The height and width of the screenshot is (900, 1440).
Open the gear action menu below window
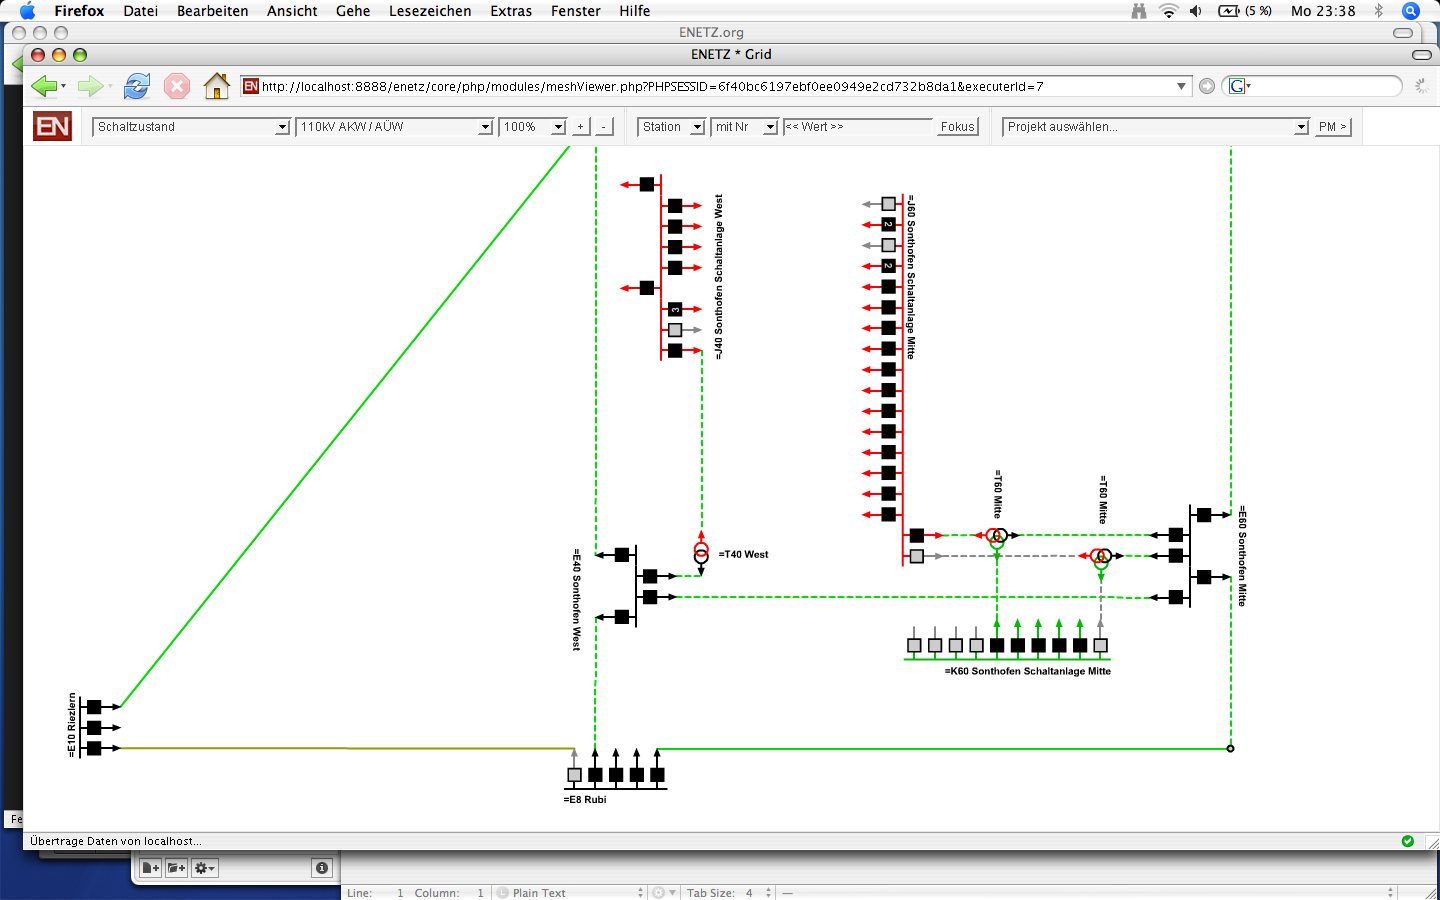pyautogui.click(x=204, y=868)
